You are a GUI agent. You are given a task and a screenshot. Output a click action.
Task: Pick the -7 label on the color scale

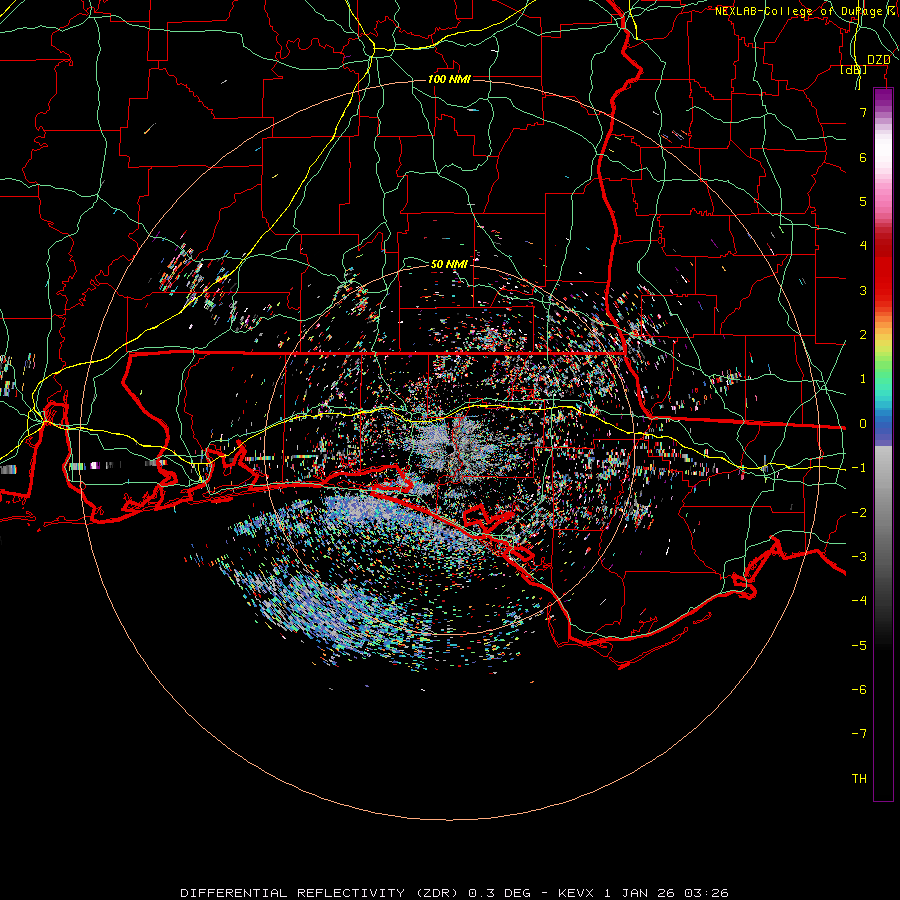click(859, 734)
